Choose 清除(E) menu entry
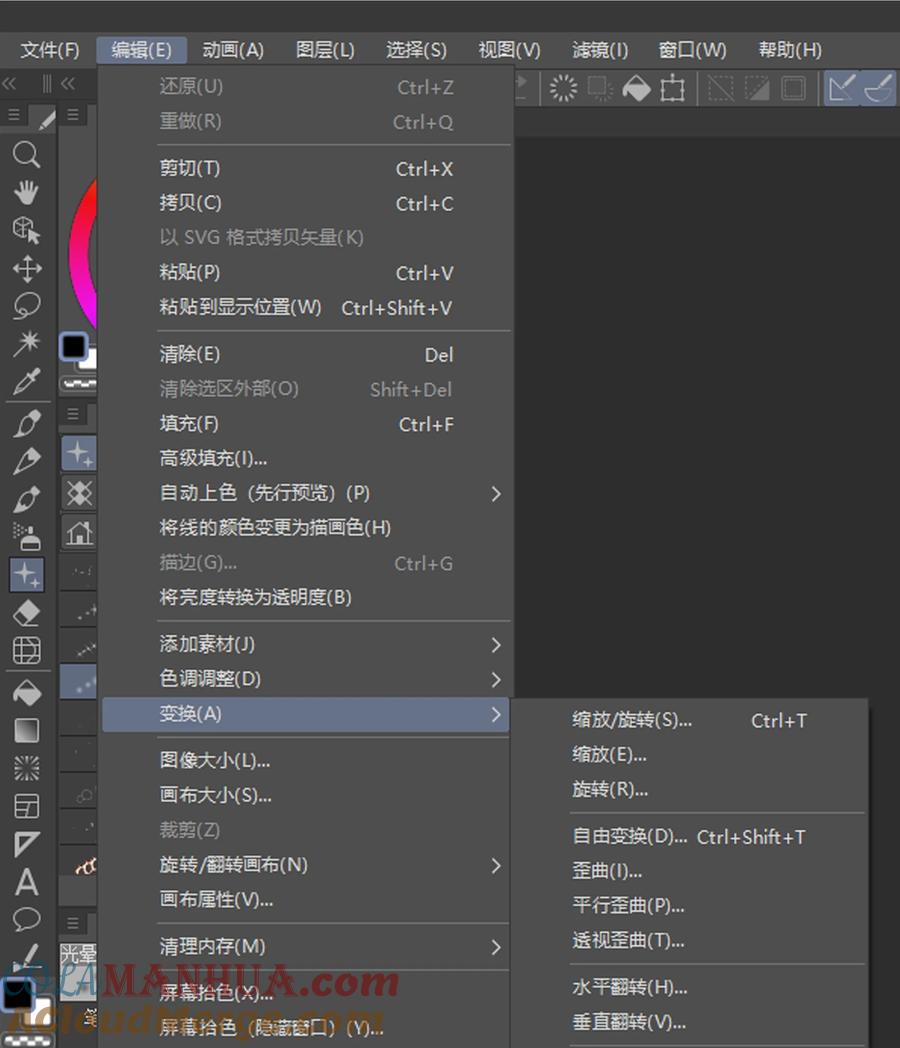 point(306,354)
